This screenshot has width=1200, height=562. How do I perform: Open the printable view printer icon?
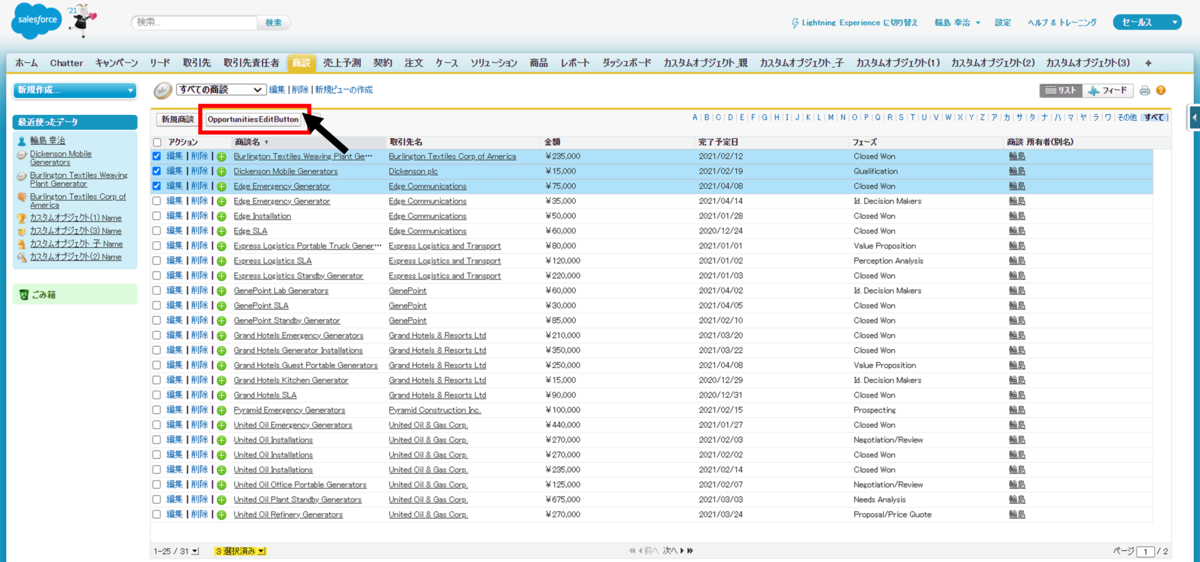pos(1145,90)
